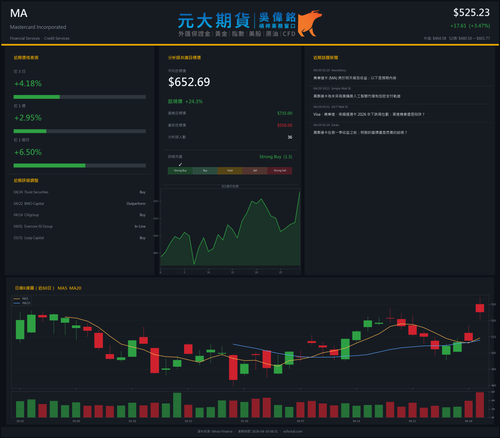Select the Strong Buy segment of rating bar
Viewport: 500px width, 438px height.
tap(180, 171)
